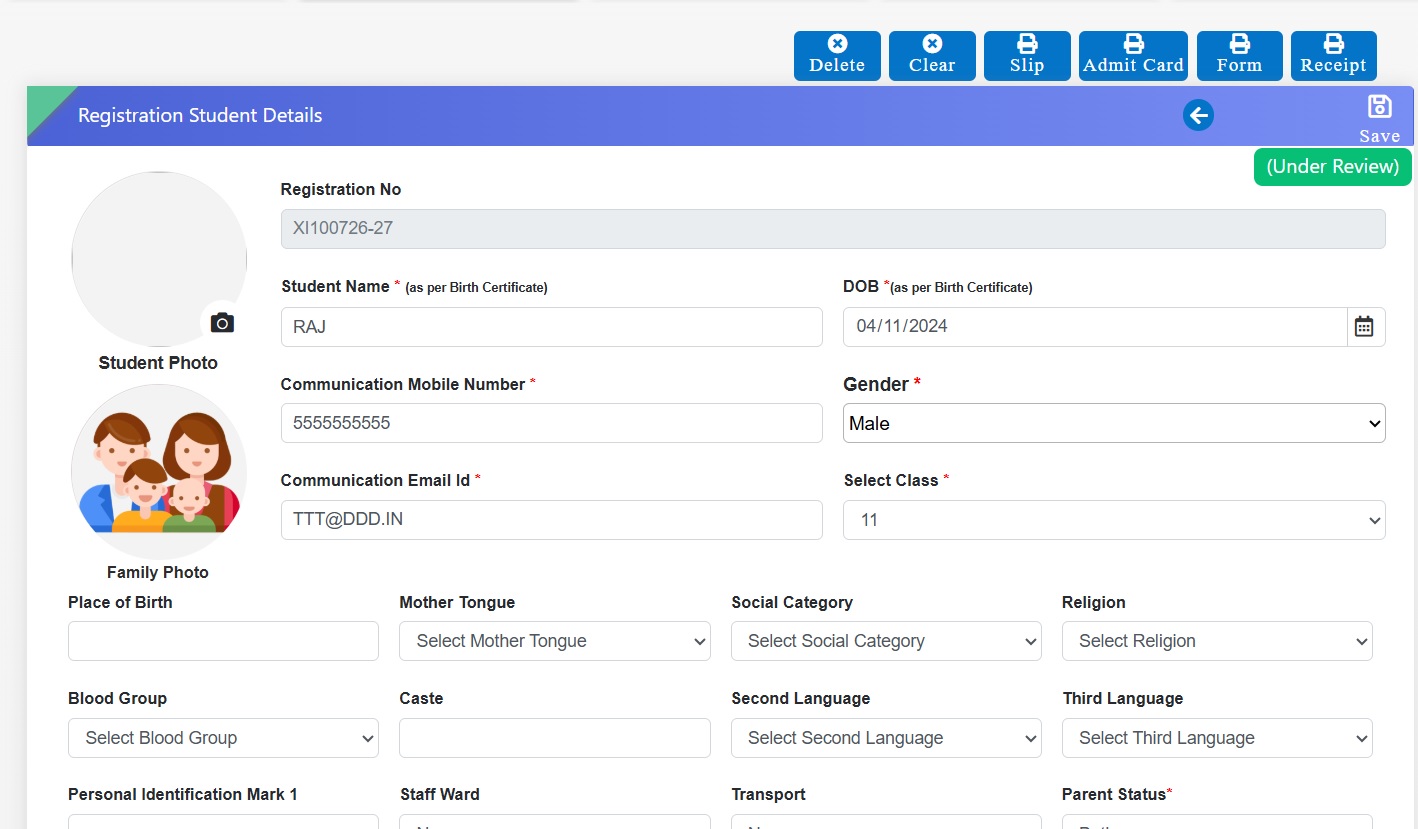1418x829 pixels.
Task: Click the Clear form button
Action: (932, 55)
